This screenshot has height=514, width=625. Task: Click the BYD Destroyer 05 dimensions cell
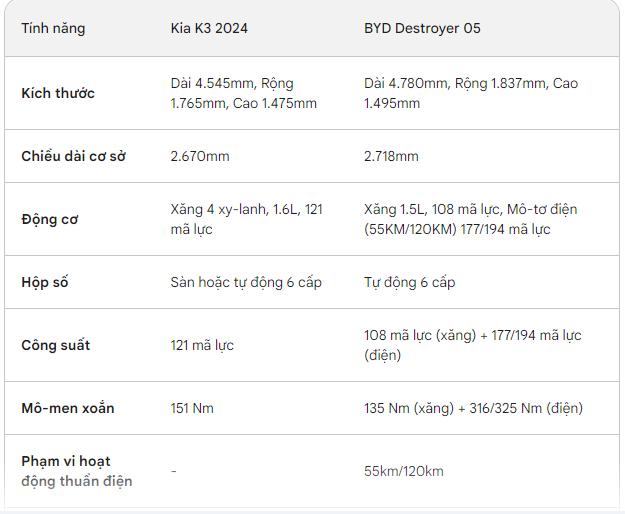click(471, 93)
